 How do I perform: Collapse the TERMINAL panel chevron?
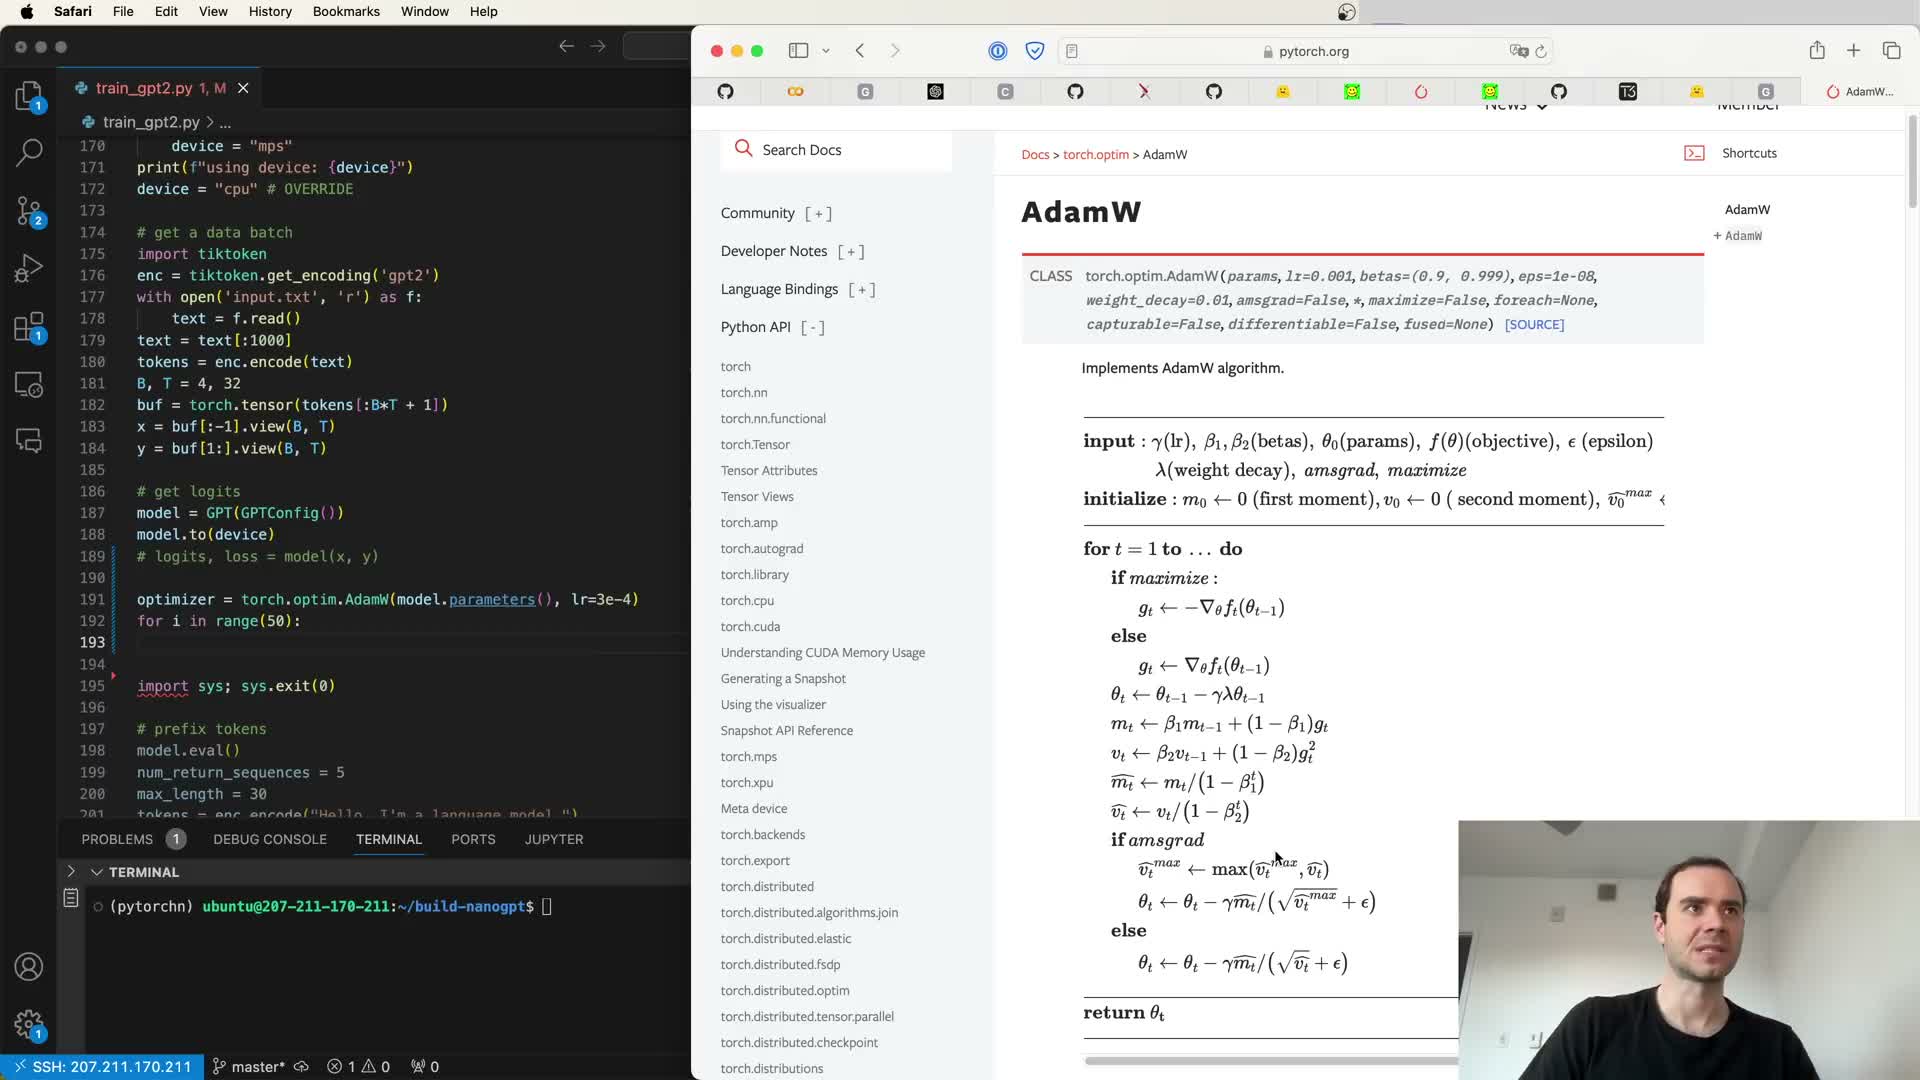(97, 872)
